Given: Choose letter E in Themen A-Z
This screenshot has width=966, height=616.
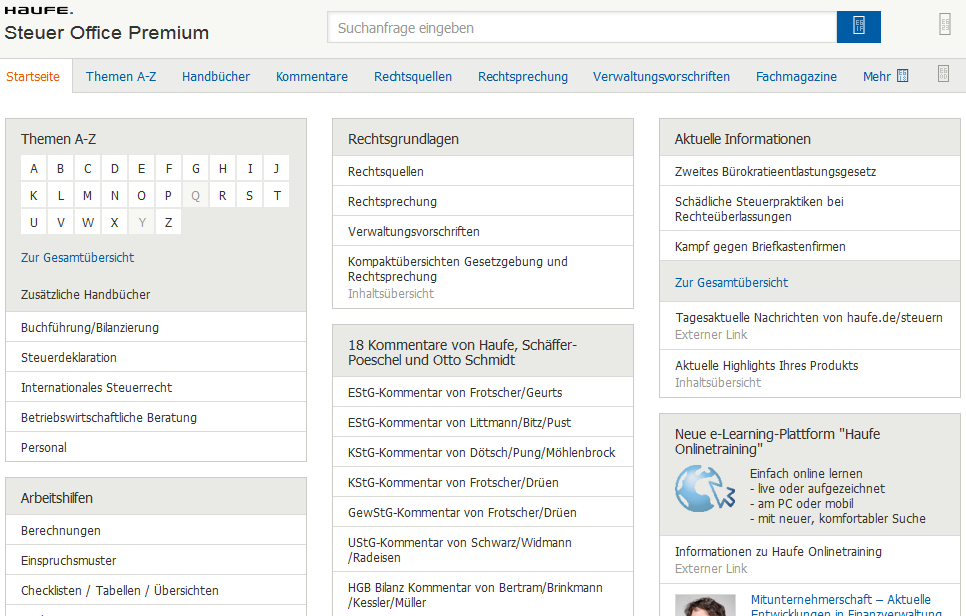Looking at the screenshot, I should [142, 168].
